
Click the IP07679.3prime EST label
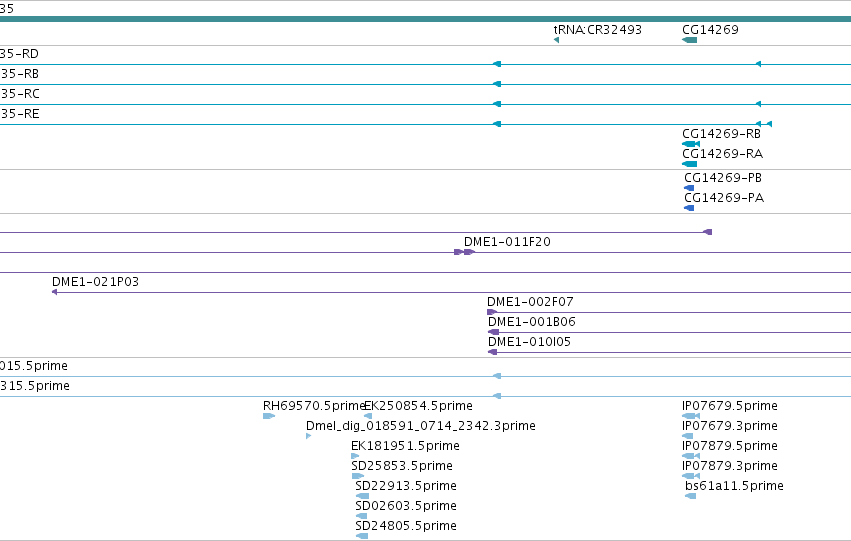[730, 426]
